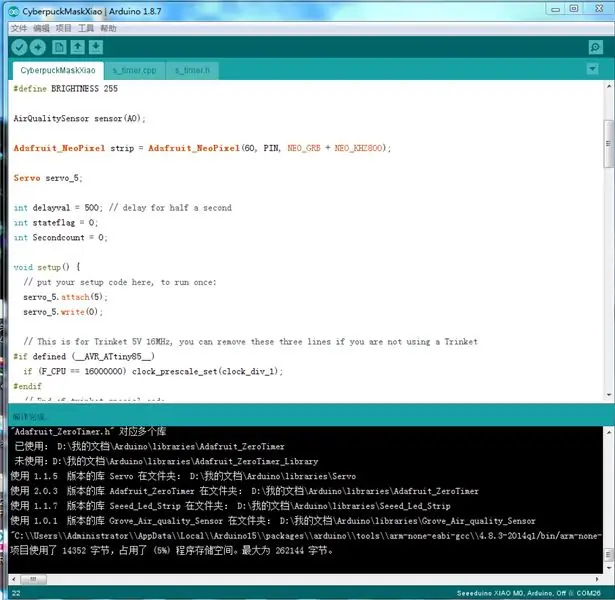The image size is (615, 600).
Task: Click the '#endif' line
Action: coord(27,386)
